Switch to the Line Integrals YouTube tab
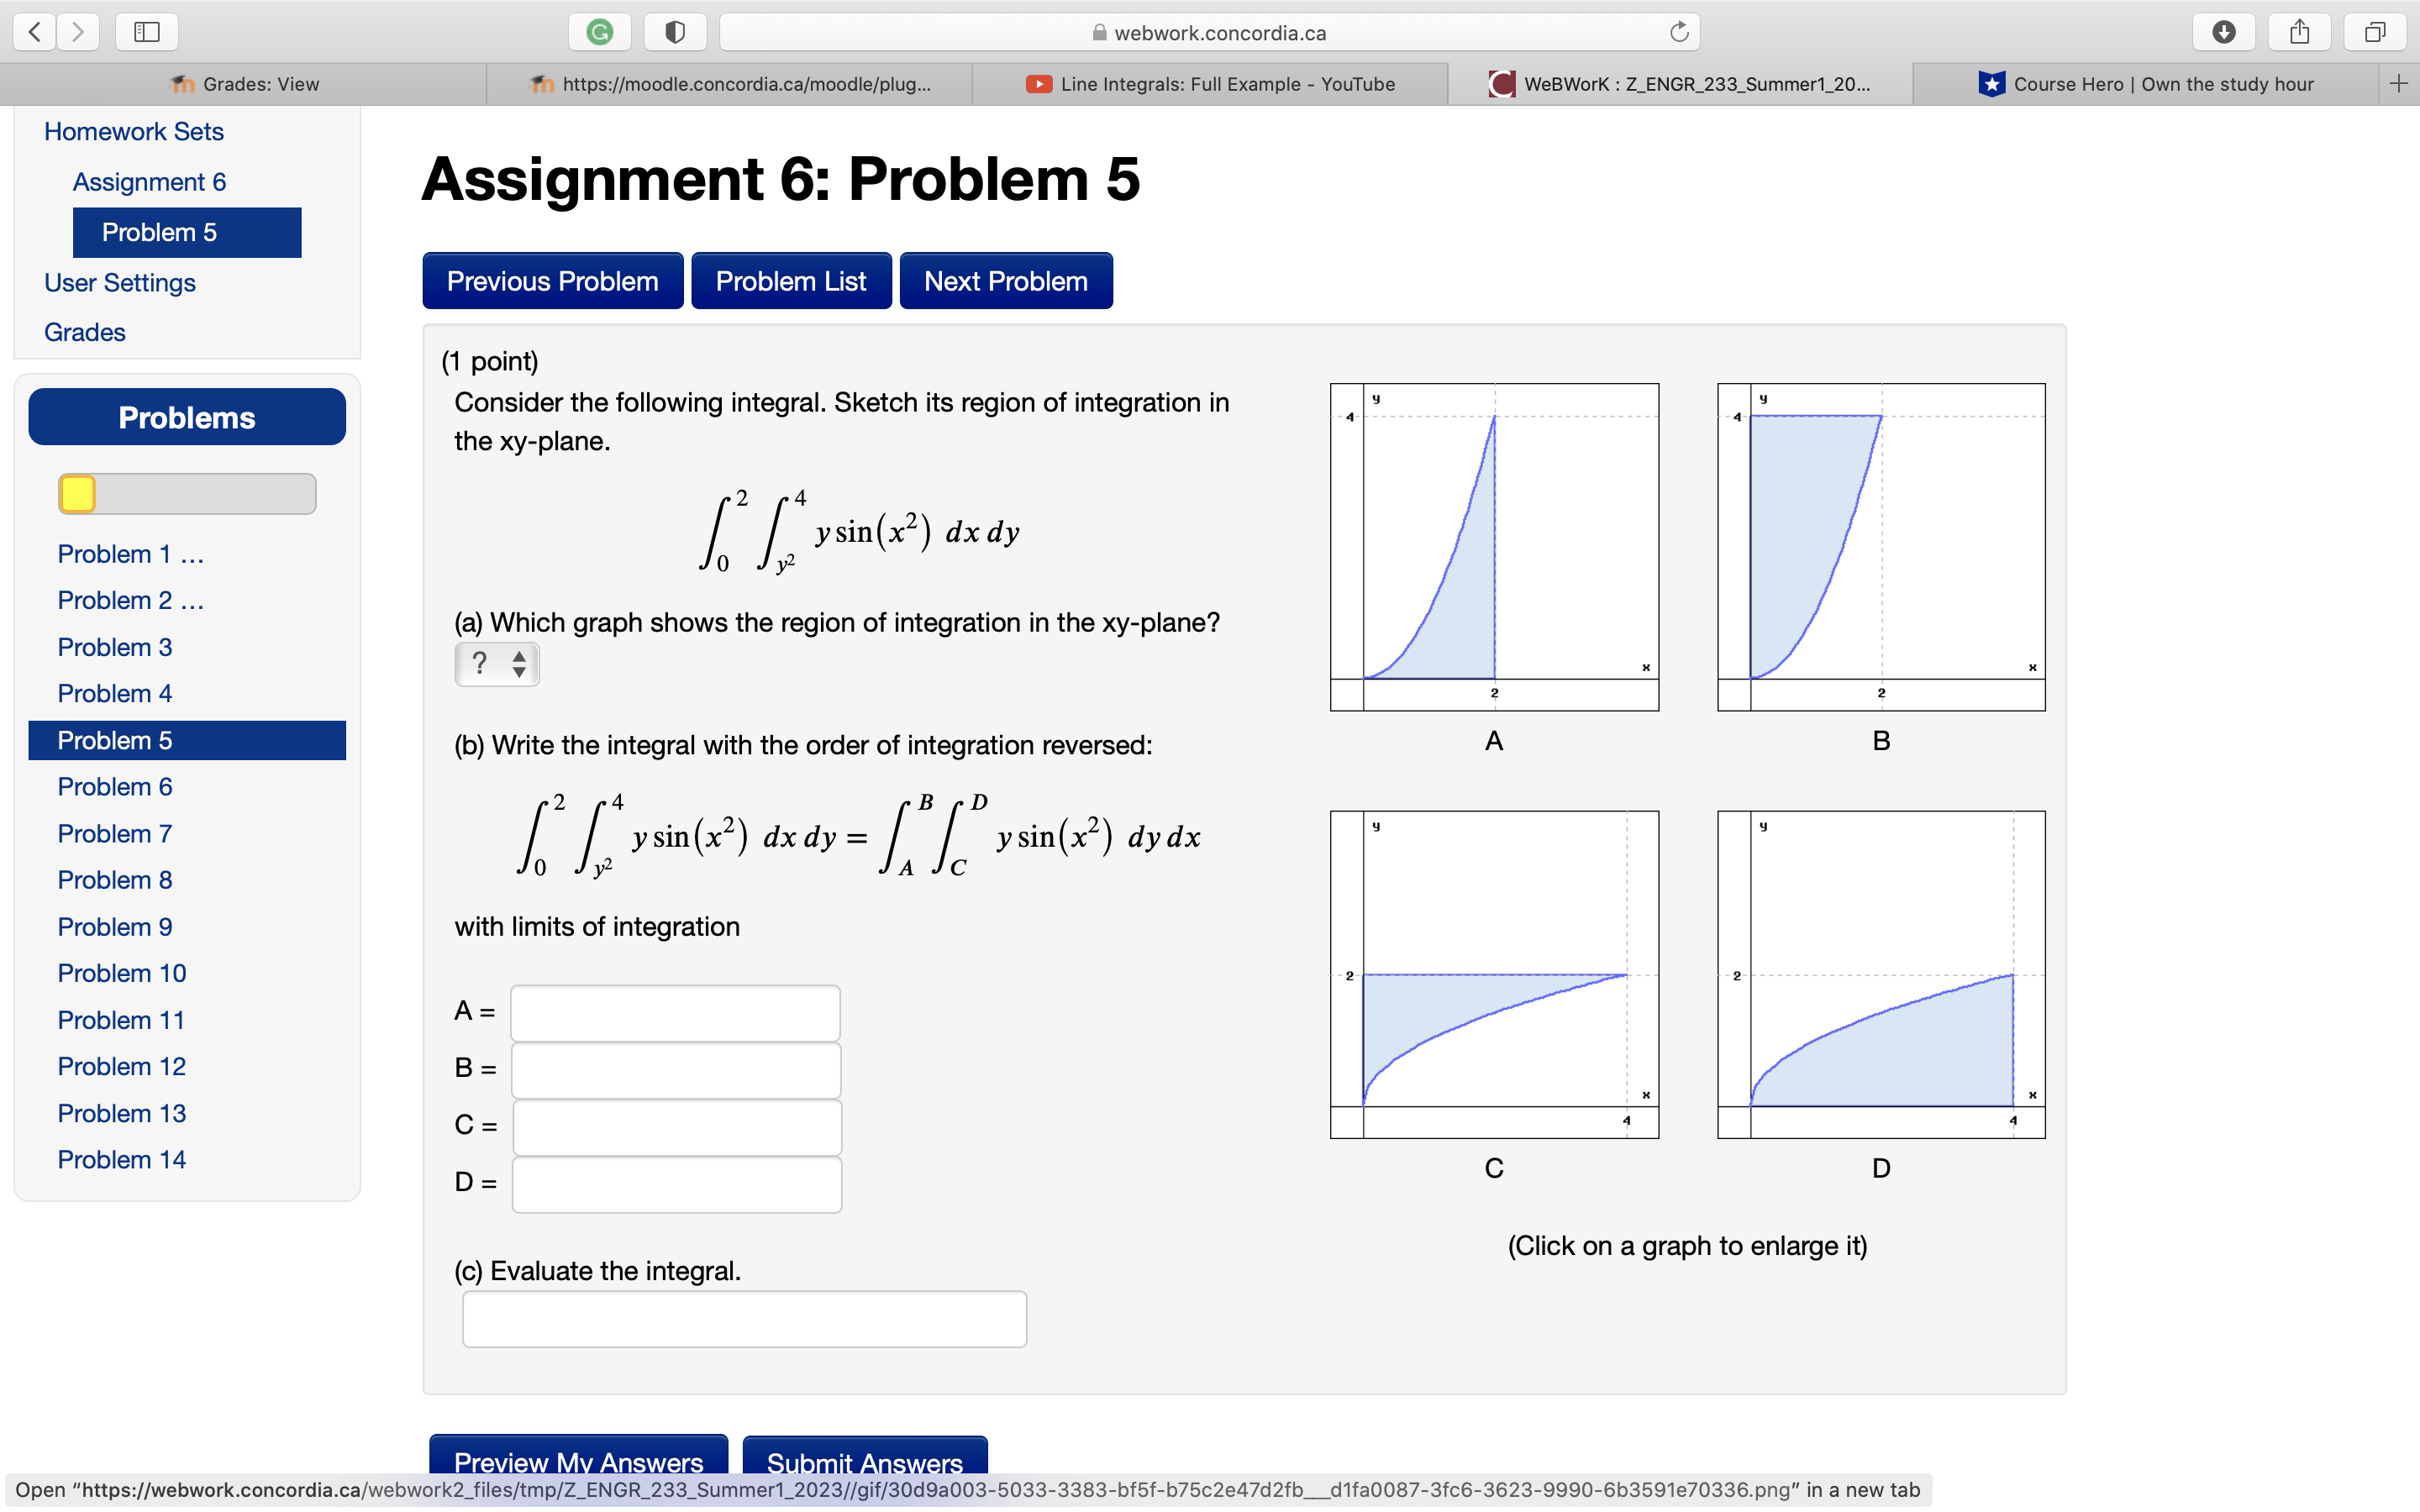Viewport: 2420px width, 1512px height. (1210, 84)
